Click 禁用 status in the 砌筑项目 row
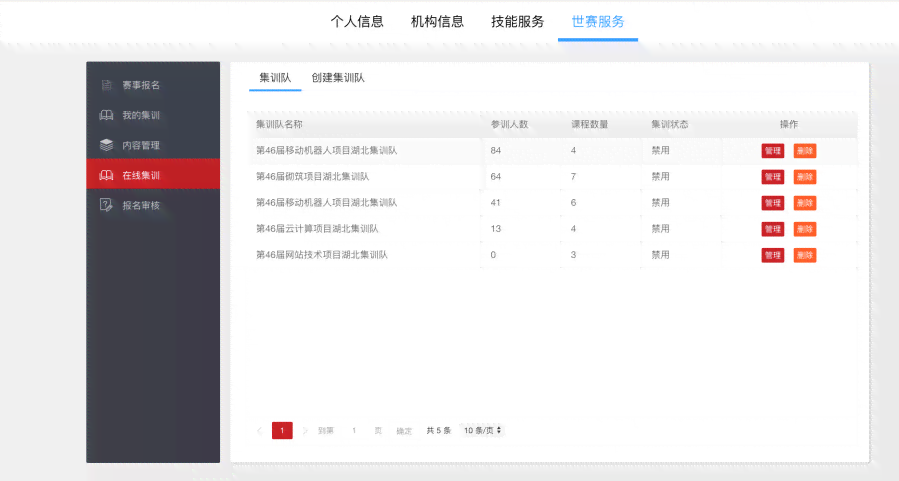This screenshot has height=481, width=899. pos(660,177)
